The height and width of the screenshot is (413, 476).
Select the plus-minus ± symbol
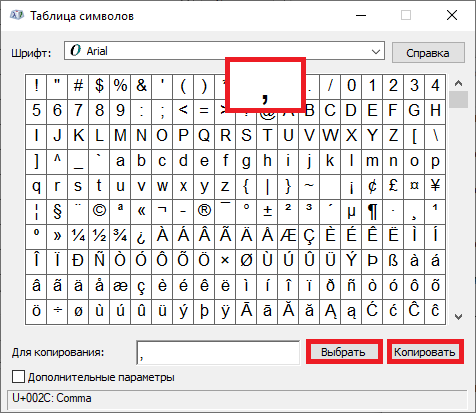[267, 212]
